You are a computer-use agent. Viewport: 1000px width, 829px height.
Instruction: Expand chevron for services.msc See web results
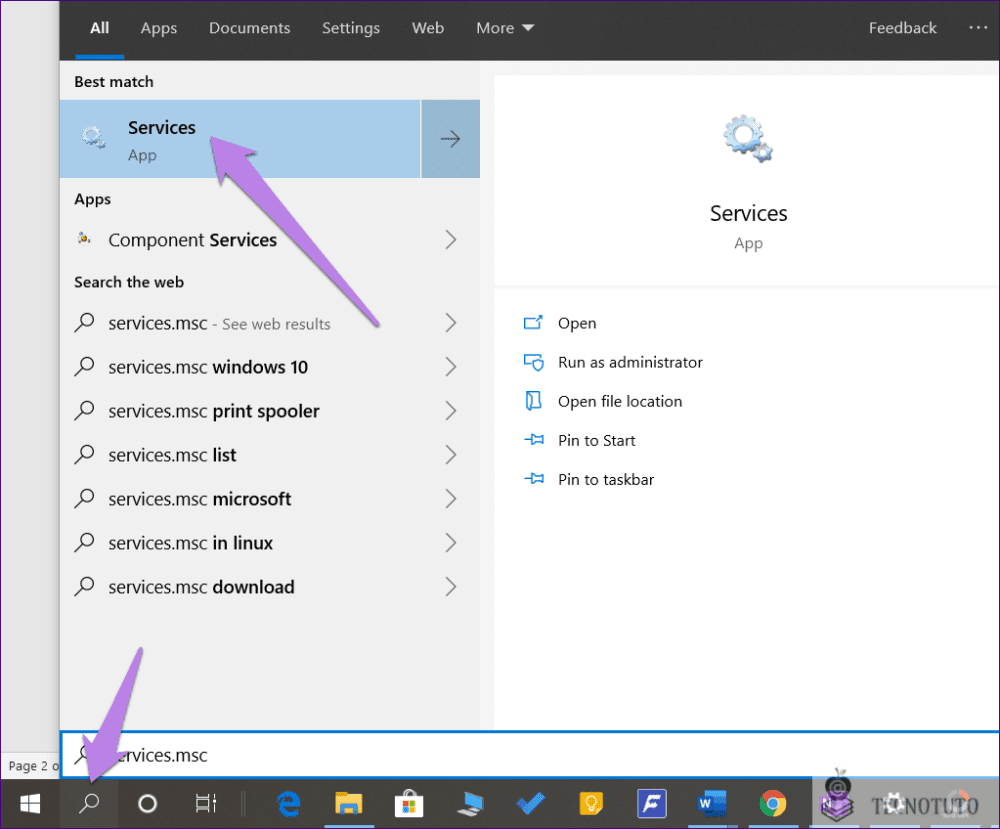tap(450, 323)
